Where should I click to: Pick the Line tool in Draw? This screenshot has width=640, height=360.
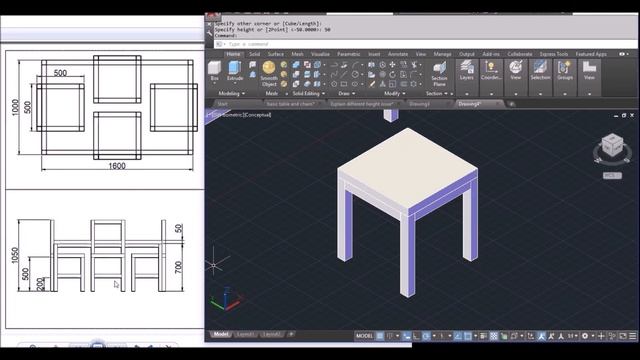(344, 74)
